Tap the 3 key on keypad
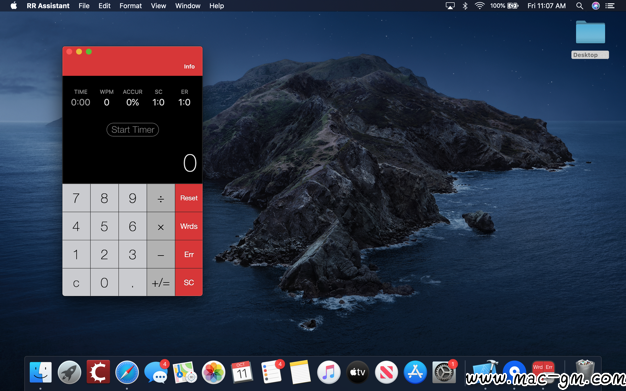 coord(133,254)
